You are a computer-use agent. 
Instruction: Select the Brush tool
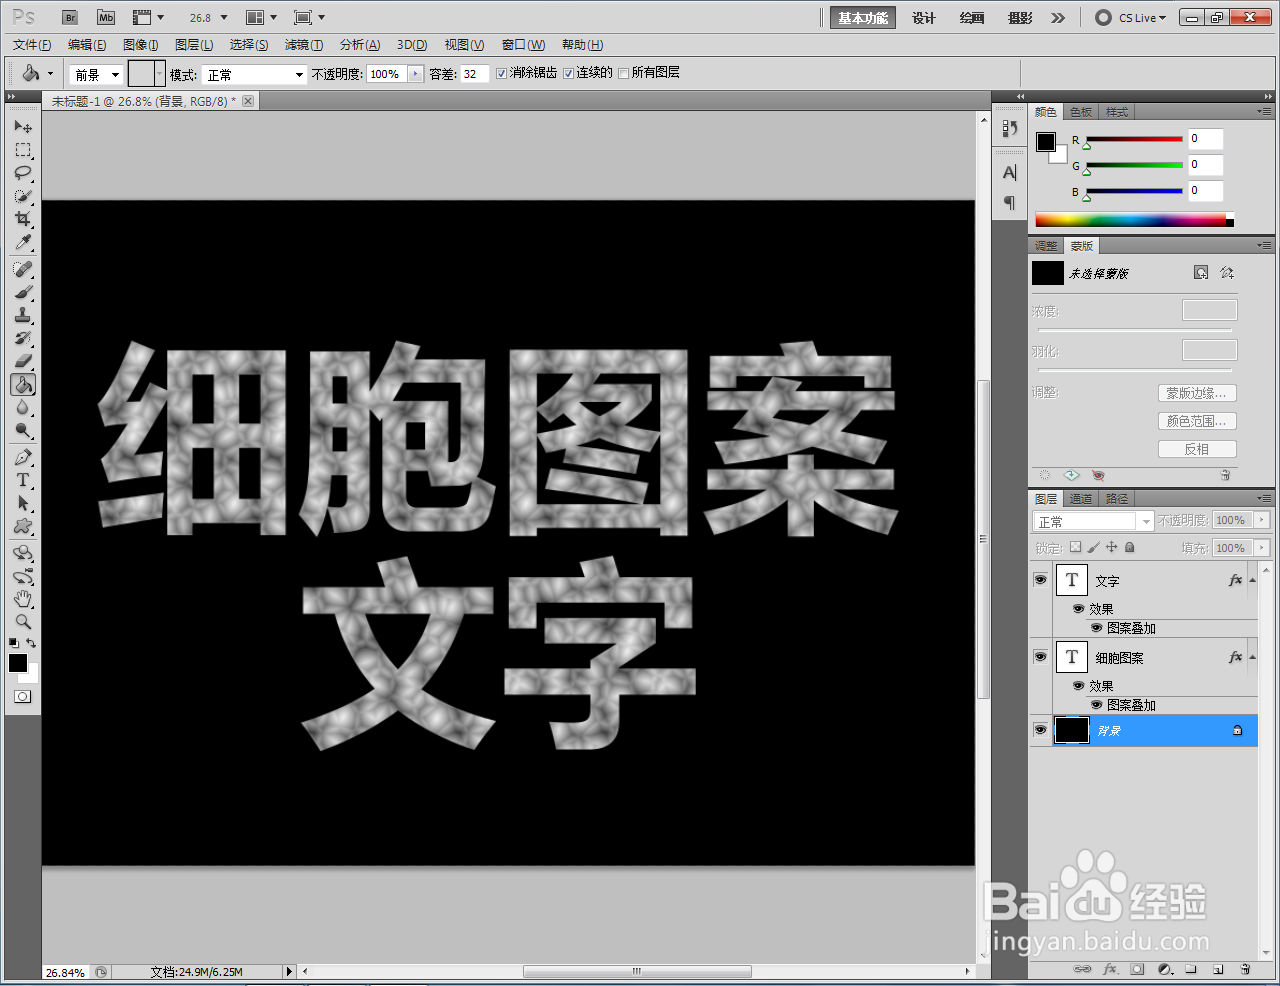tap(22, 292)
